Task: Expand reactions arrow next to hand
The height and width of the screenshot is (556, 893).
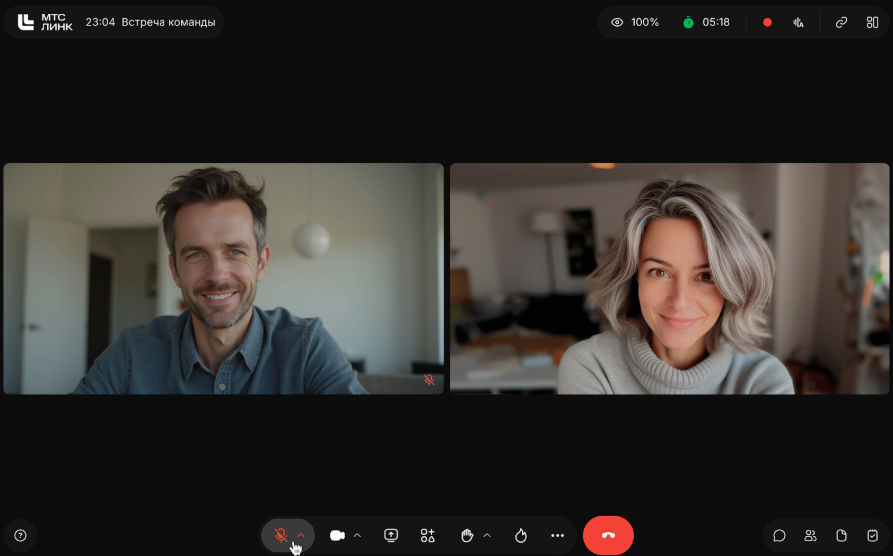Action: pyautogui.click(x=487, y=535)
